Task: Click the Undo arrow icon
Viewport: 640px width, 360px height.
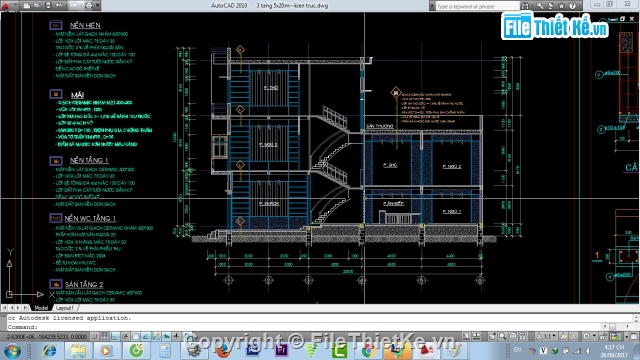Action: tap(59, 6)
